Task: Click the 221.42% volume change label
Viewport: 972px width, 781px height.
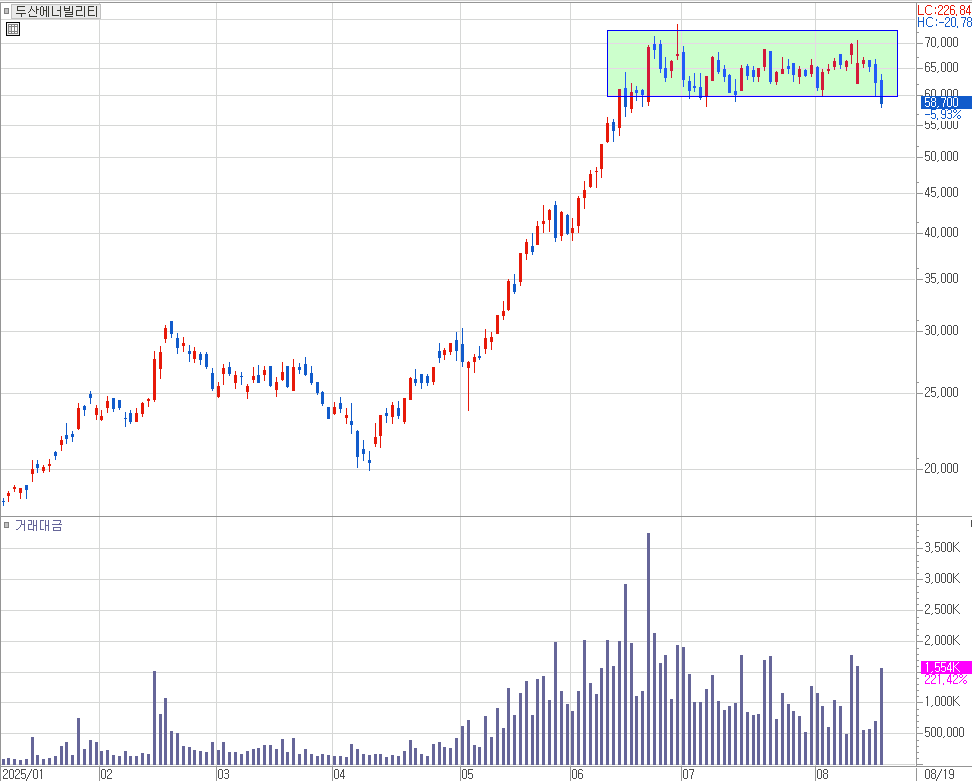Action: coord(945,680)
